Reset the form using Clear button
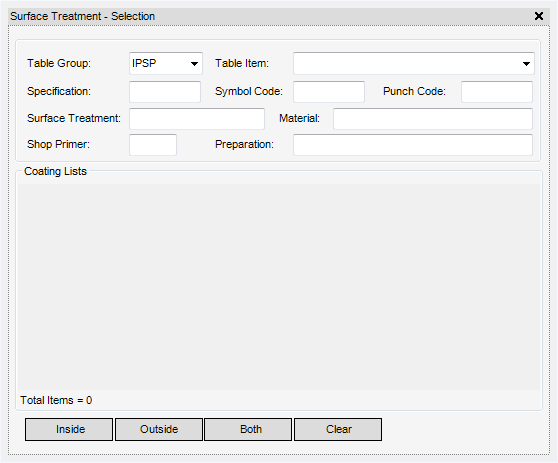Viewport: 558px width, 463px height. [x=338, y=430]
